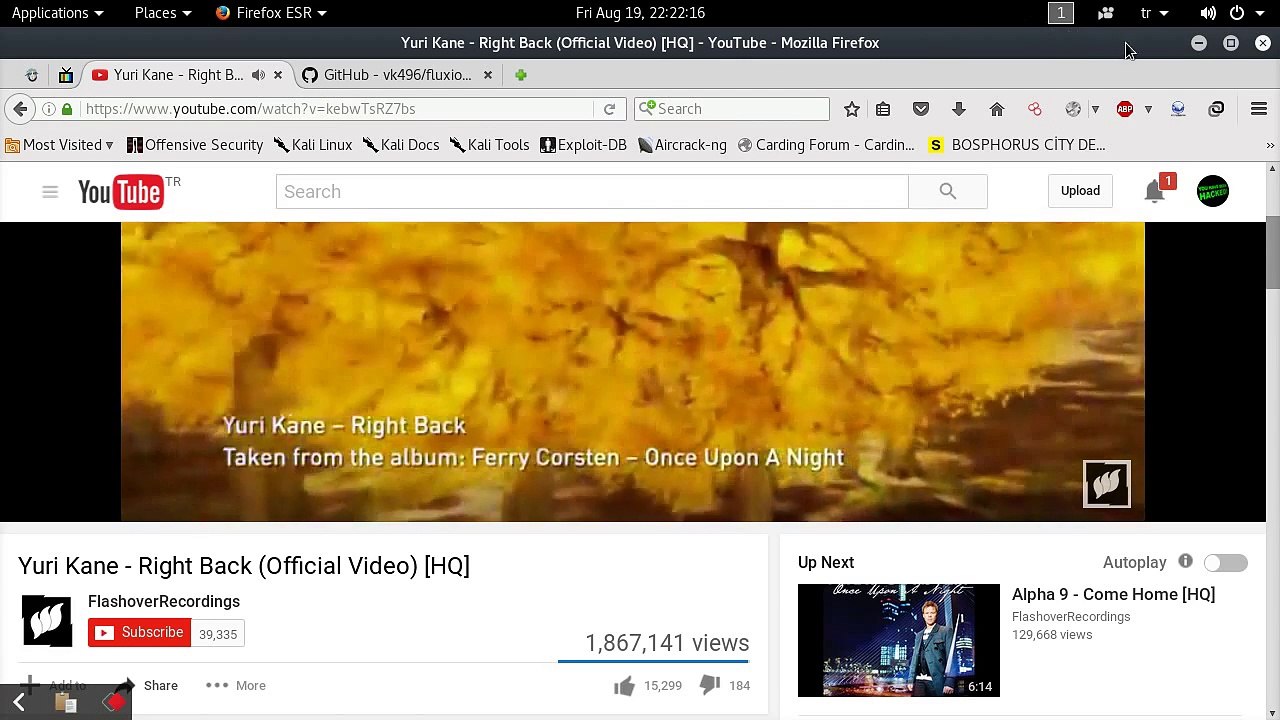Expand the More actions menu under video
The height and width of the screenshot is (720, 1280).
(x=236, y=685)
